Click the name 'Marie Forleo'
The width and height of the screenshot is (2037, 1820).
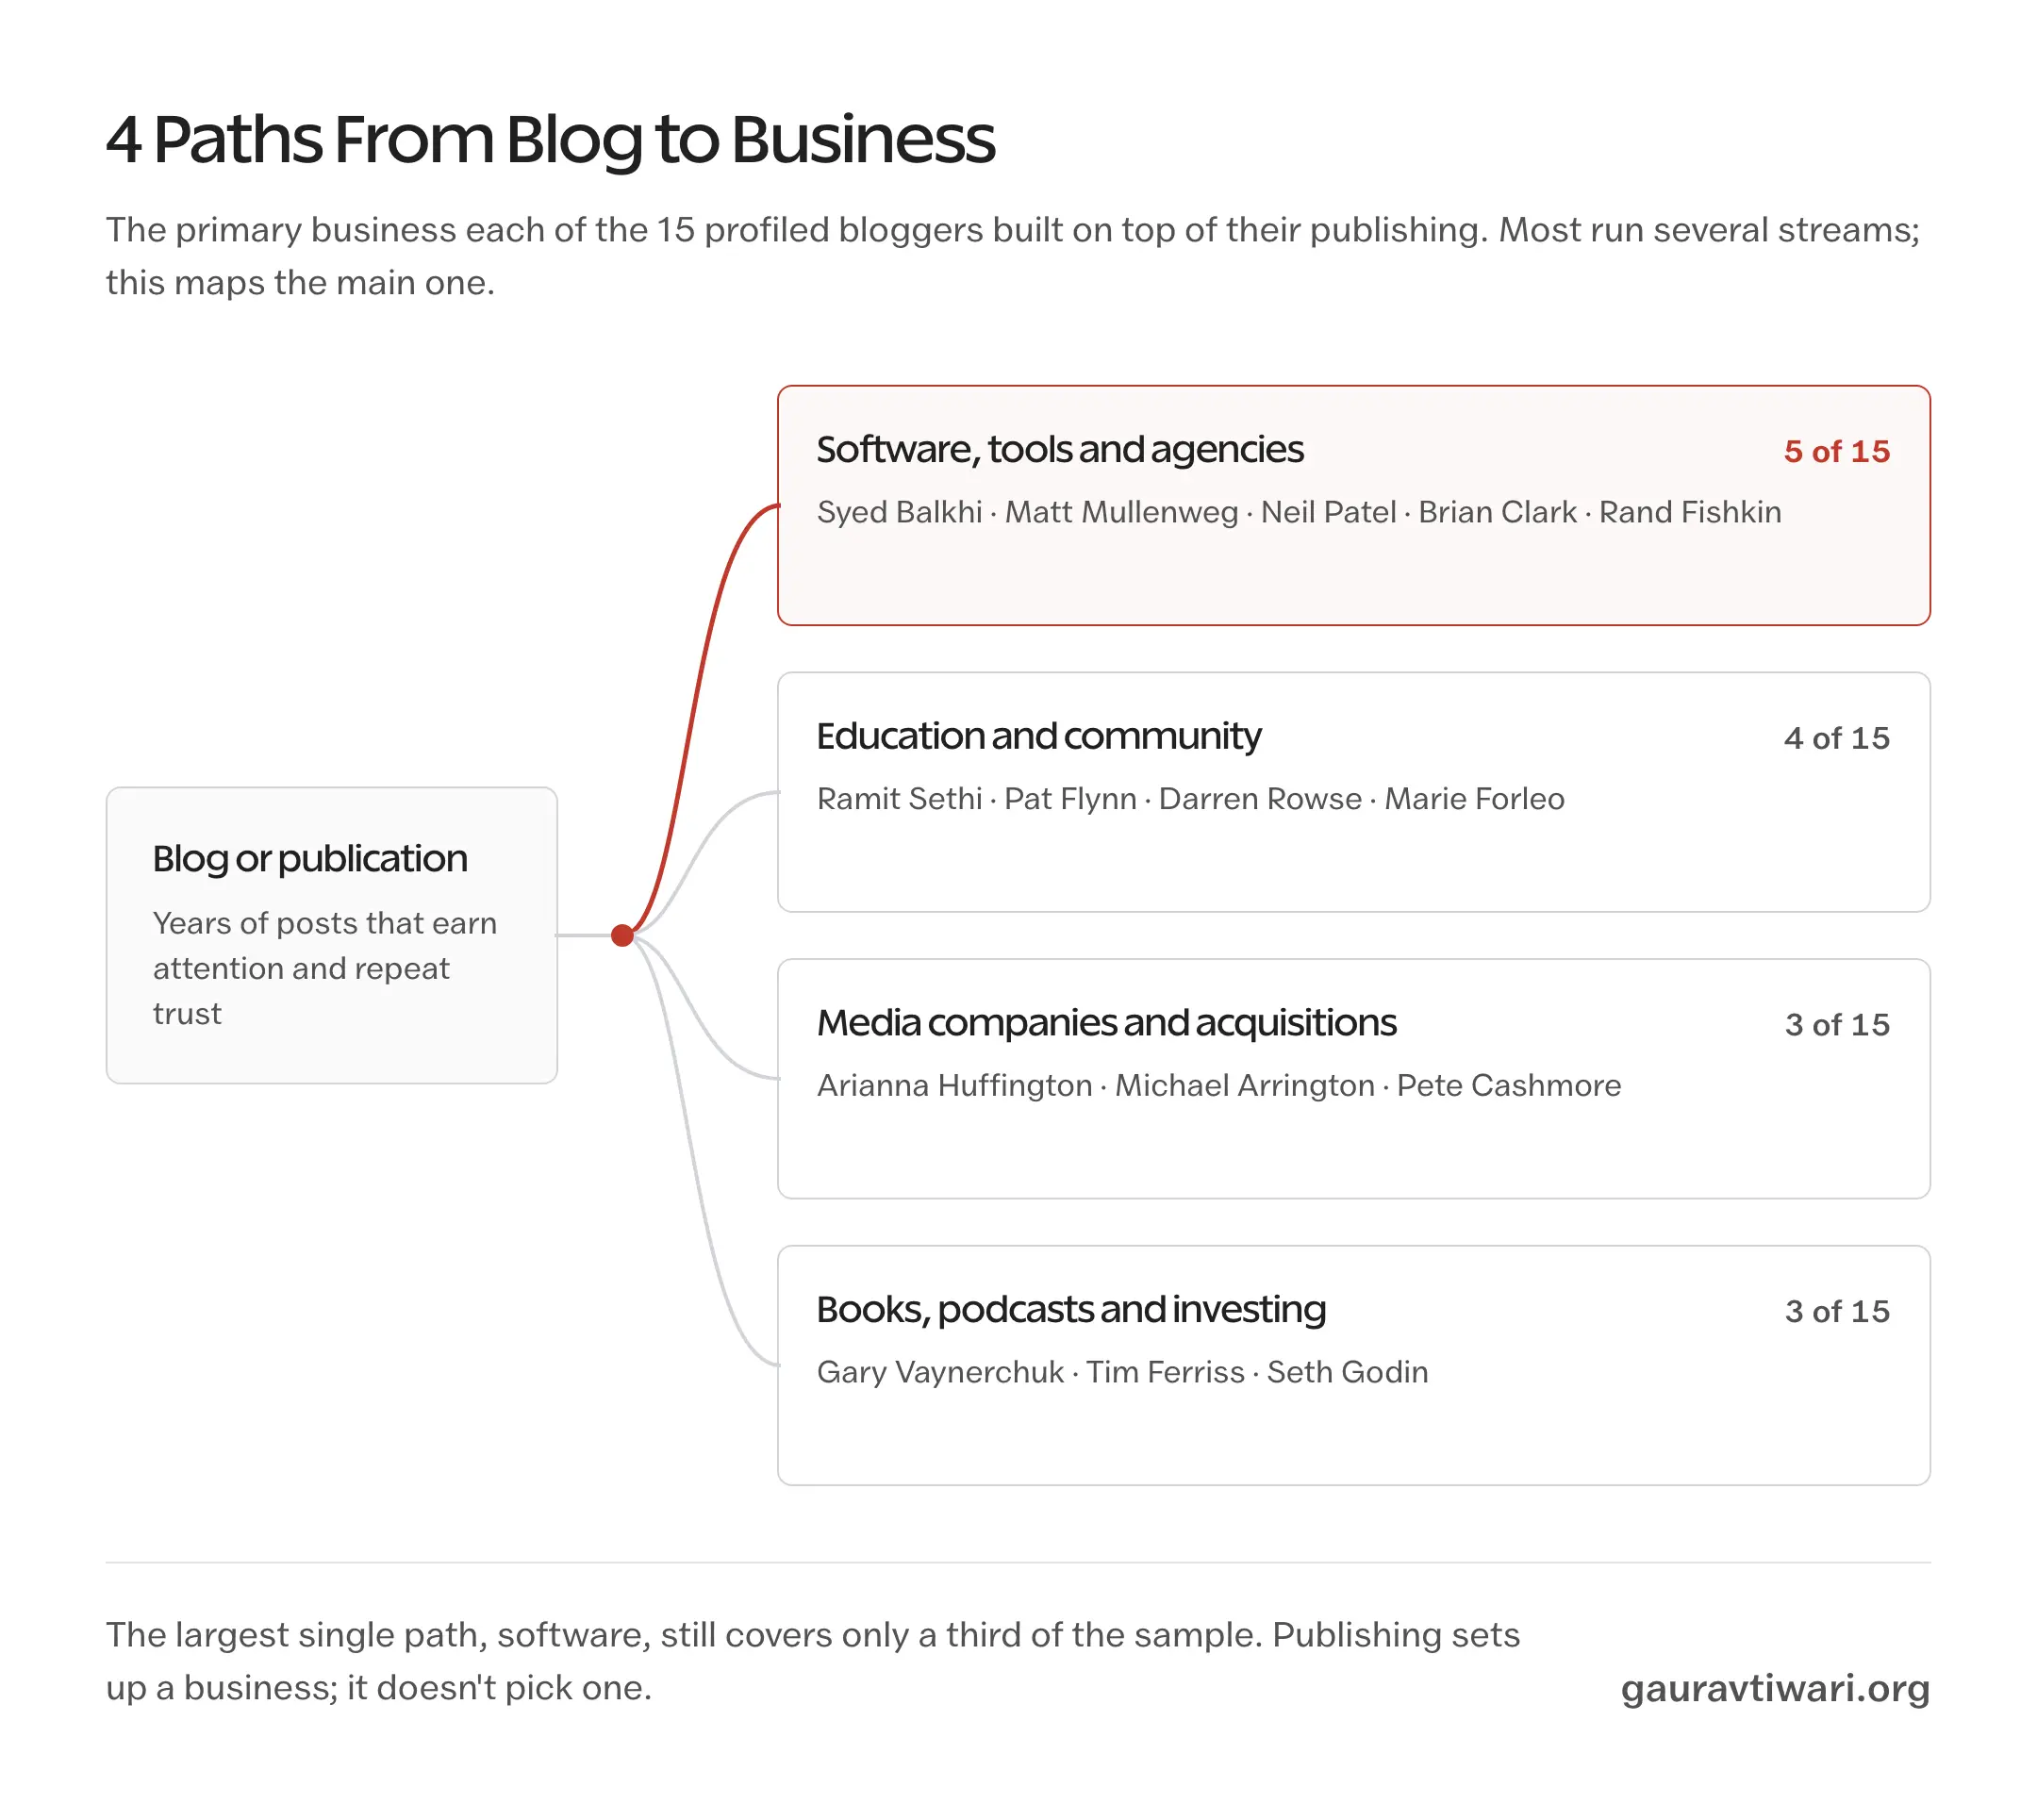point(1474,799)
